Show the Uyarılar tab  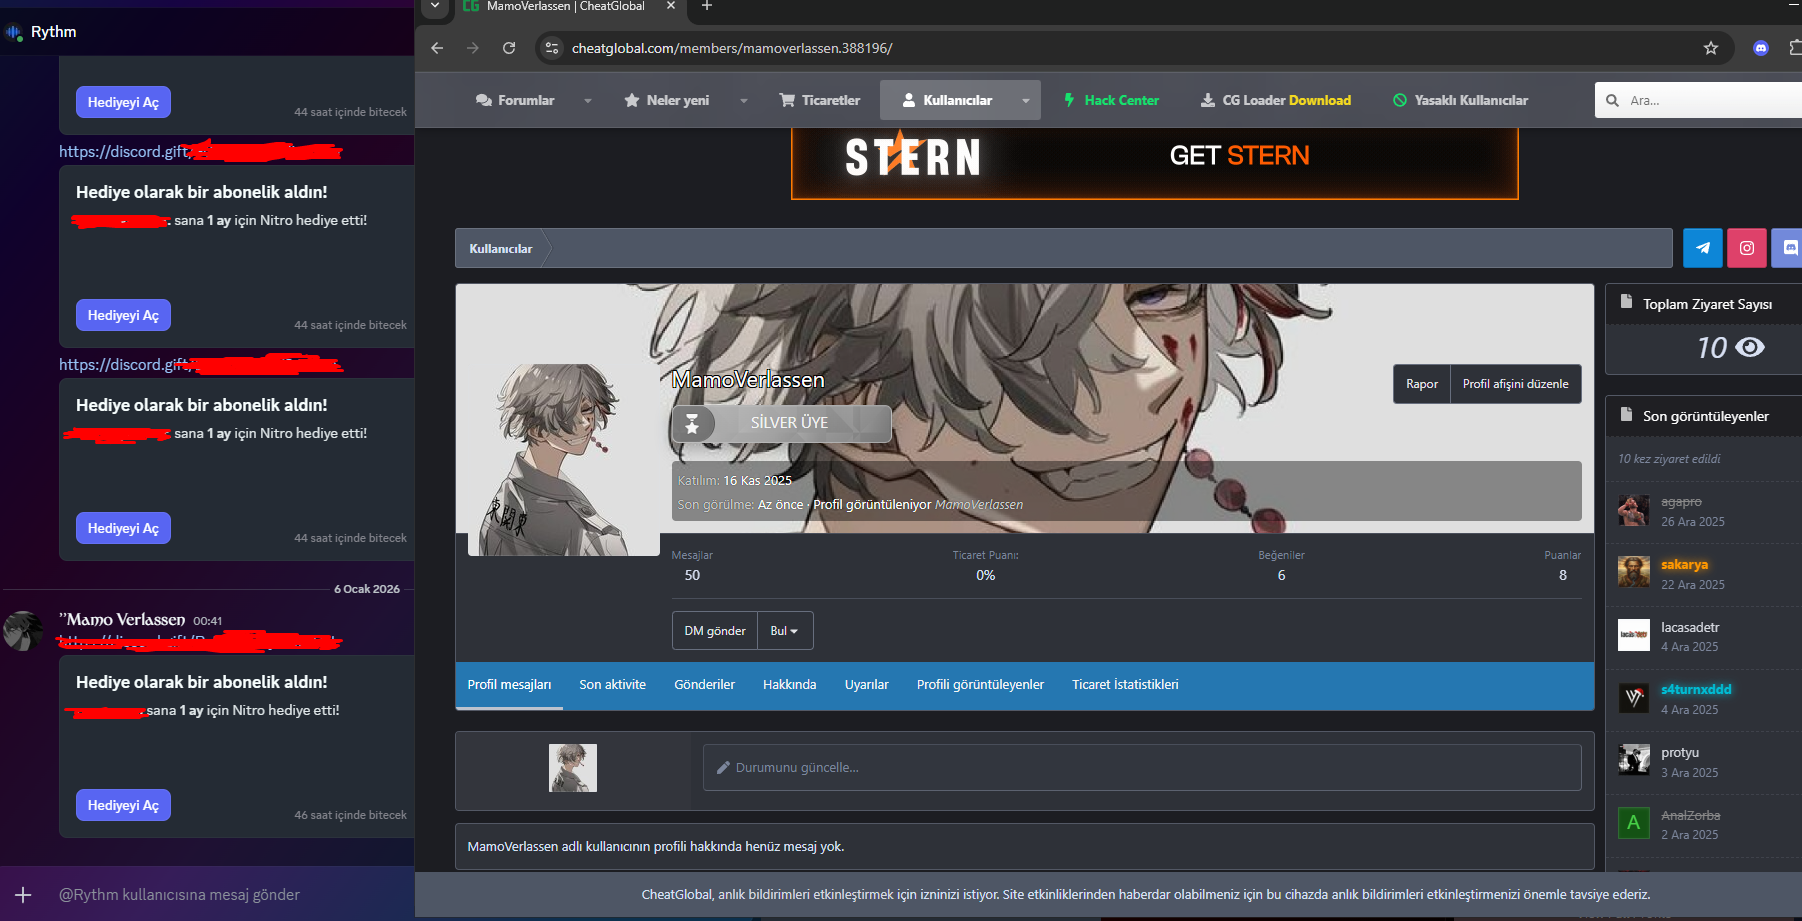[x=867, y=685]
